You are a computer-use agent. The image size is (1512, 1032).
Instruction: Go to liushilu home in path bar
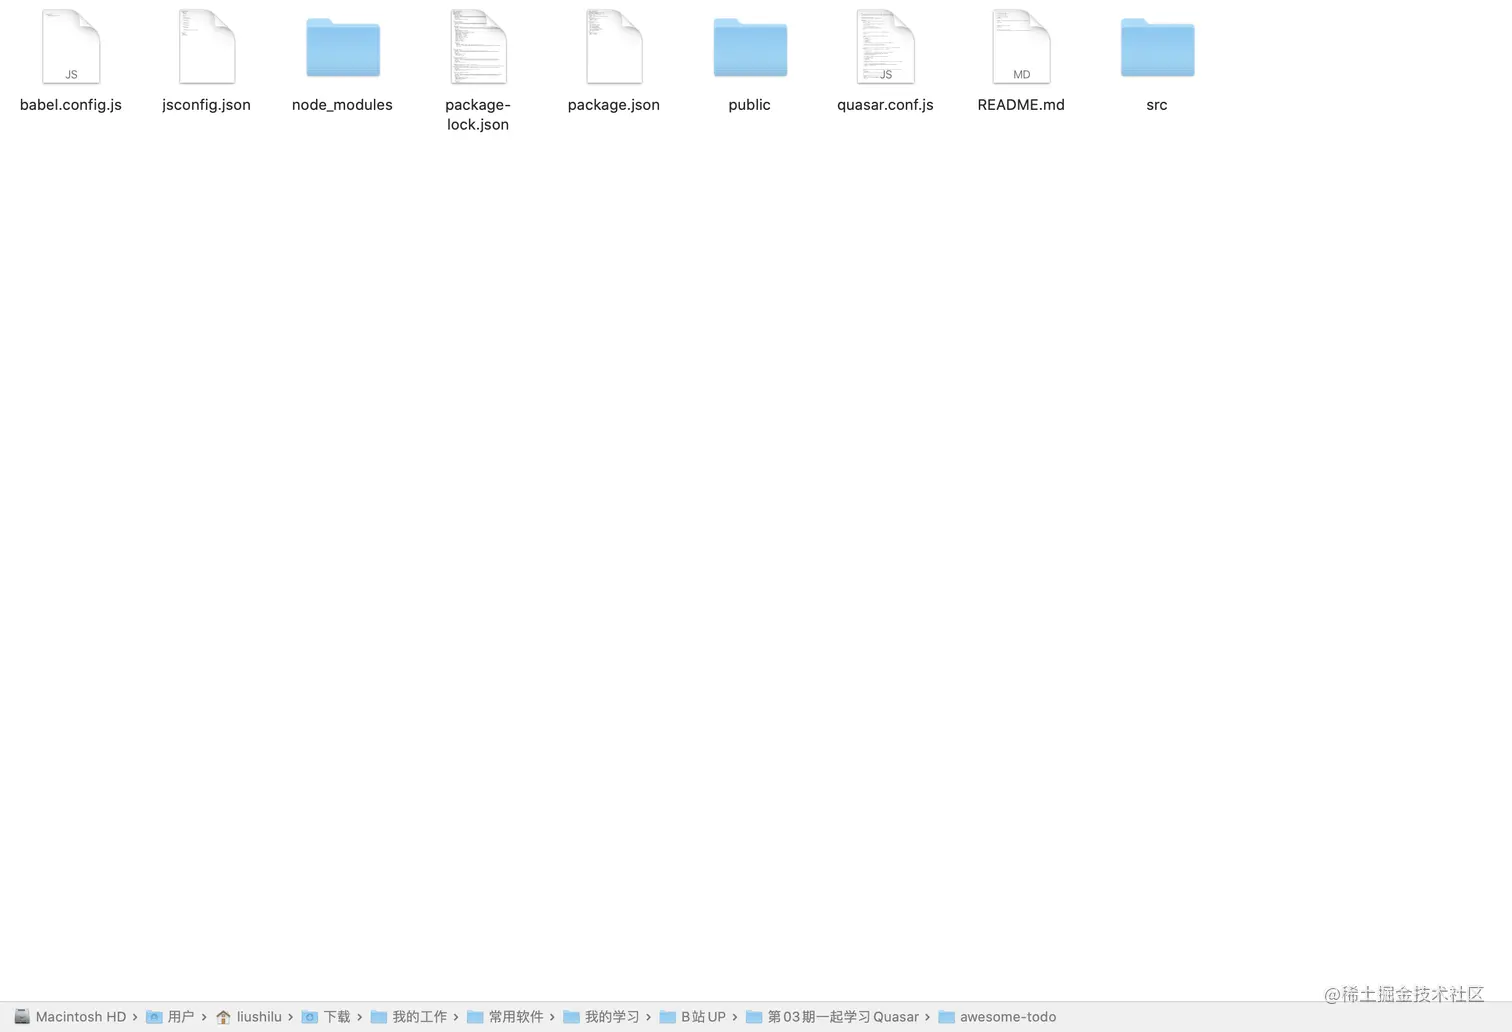pyautogui.click(x=248, y=1017)
